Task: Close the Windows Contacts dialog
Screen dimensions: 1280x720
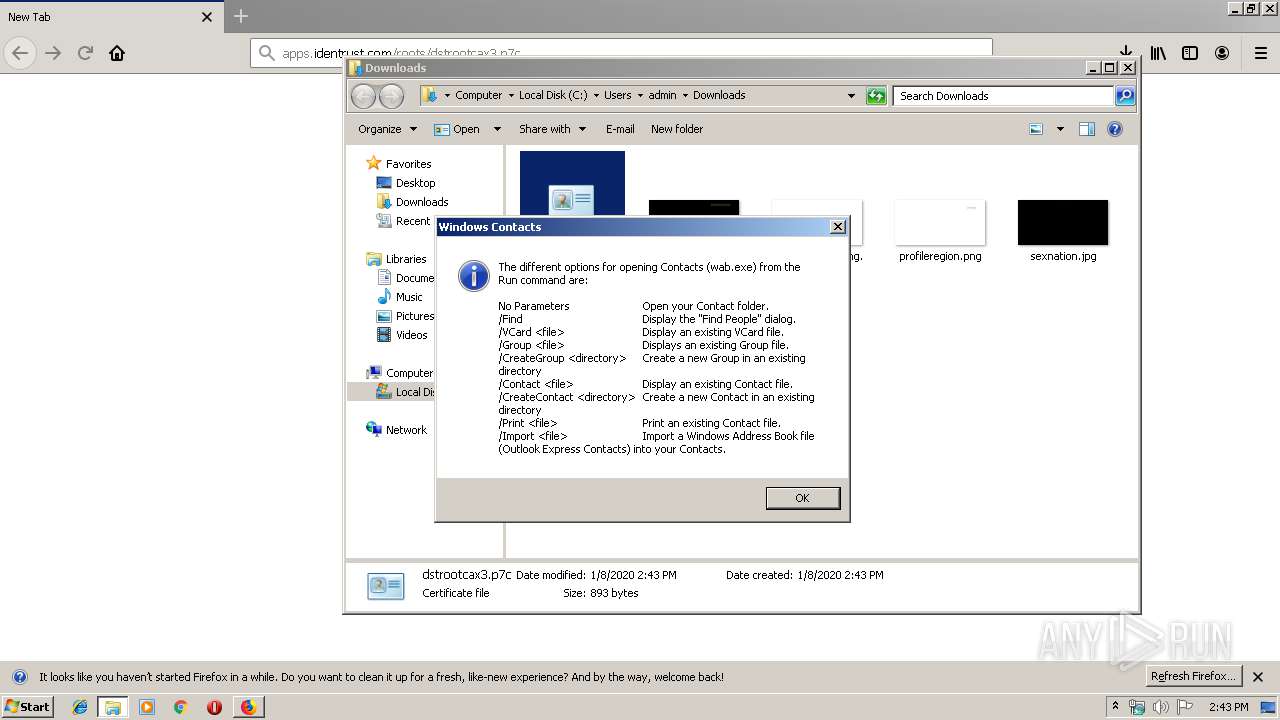Action: (x=838, y=227)
